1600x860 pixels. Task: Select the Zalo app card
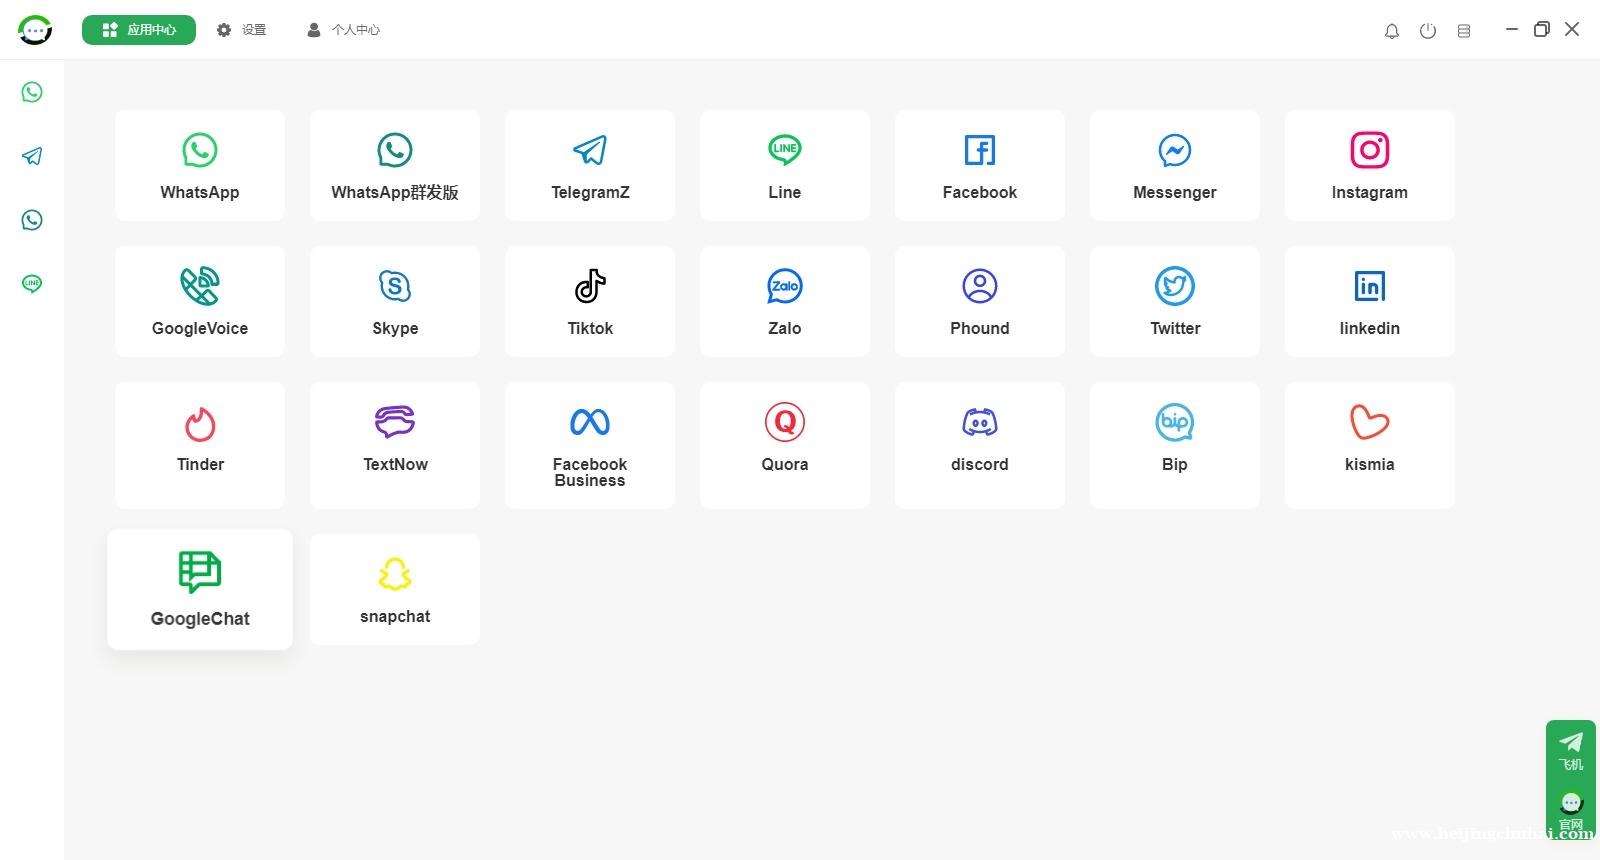785,301
